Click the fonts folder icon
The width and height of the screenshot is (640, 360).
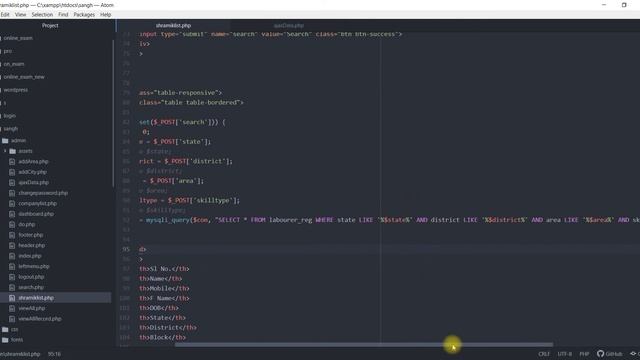[x=5, y=340]
